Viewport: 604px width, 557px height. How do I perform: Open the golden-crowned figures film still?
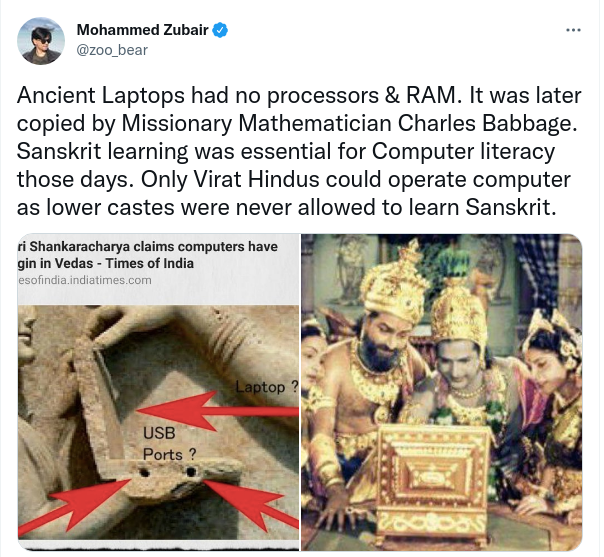pos(441,392)
